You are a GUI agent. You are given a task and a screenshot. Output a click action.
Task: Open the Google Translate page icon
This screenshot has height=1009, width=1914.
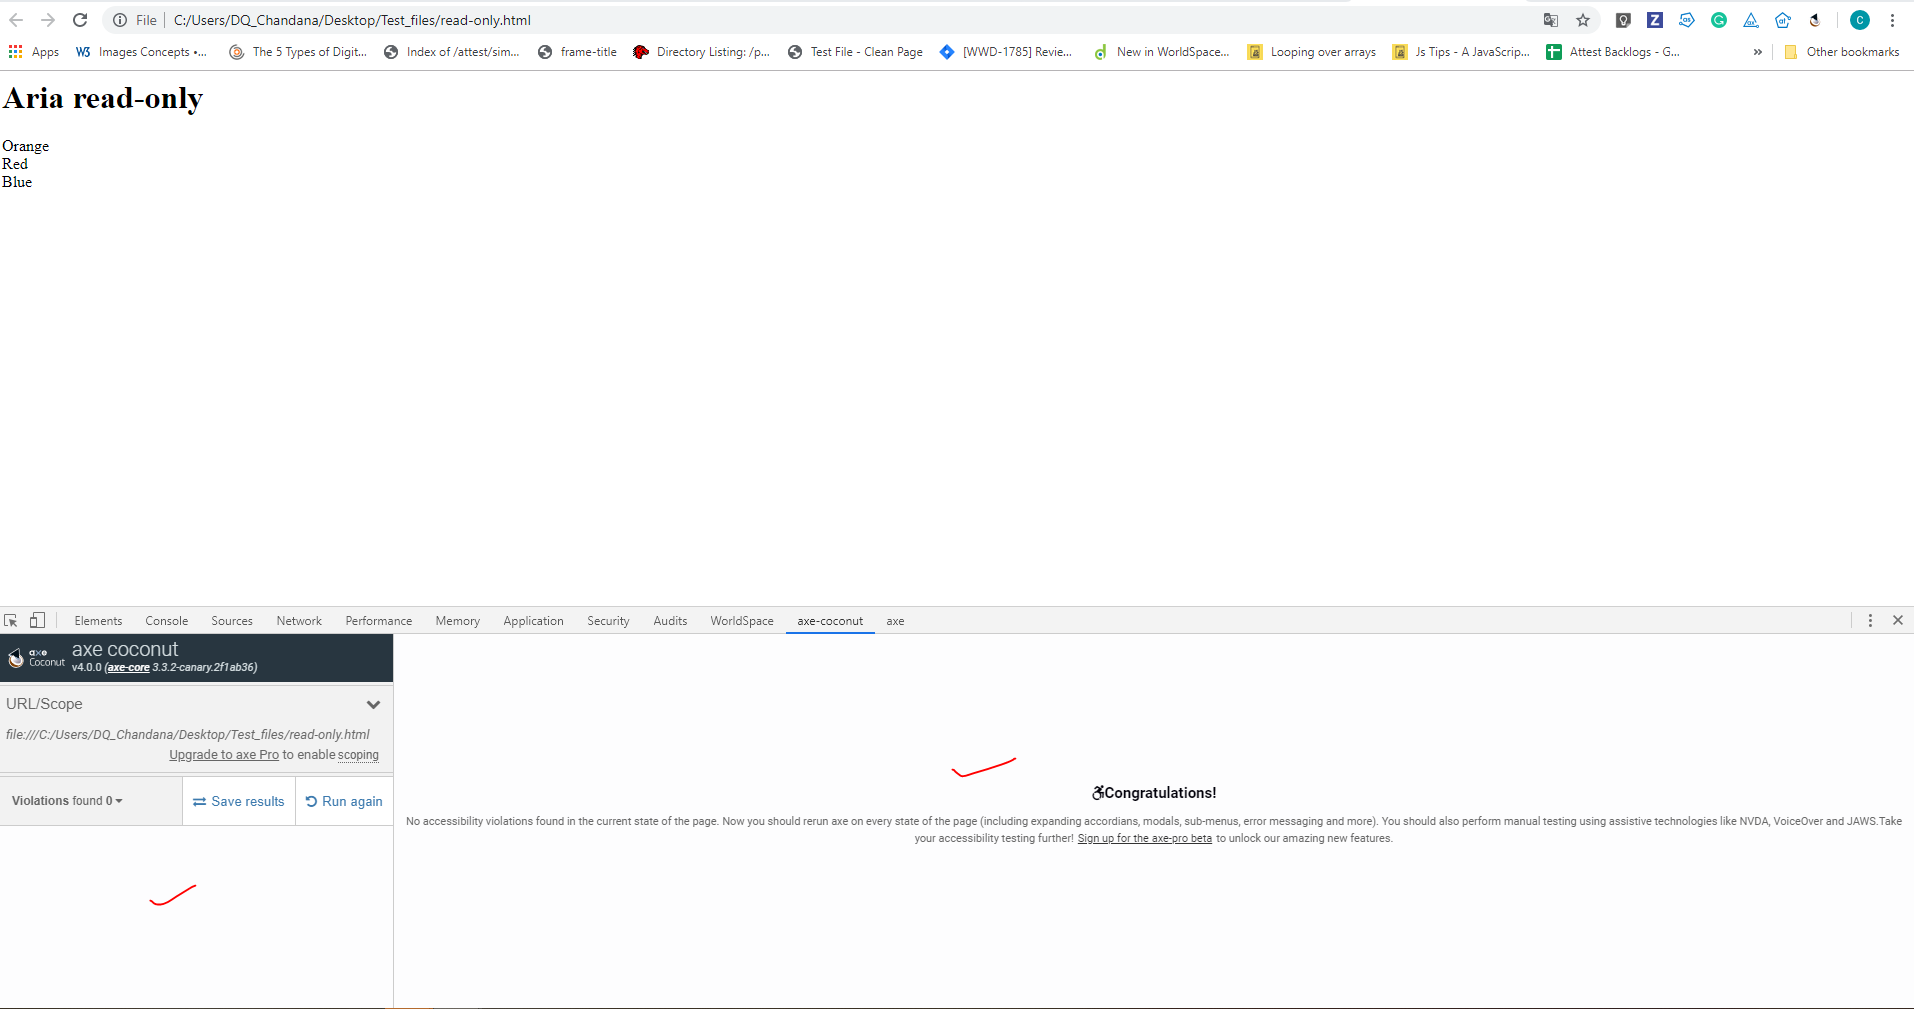(x=1550, y=20)
